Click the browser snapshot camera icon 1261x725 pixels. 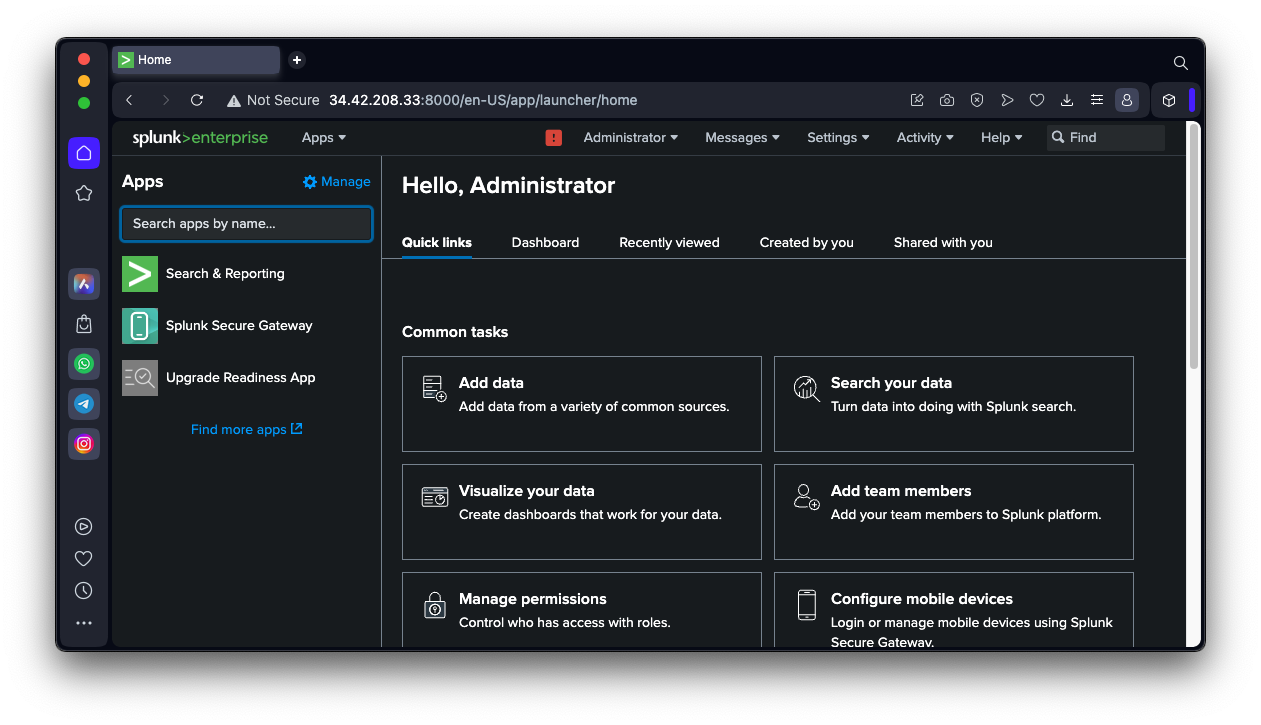[x=947, y=100]
